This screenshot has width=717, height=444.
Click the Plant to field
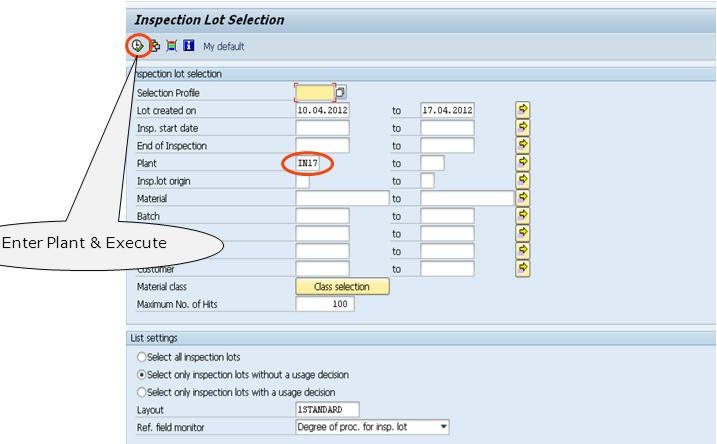point(432,163)
